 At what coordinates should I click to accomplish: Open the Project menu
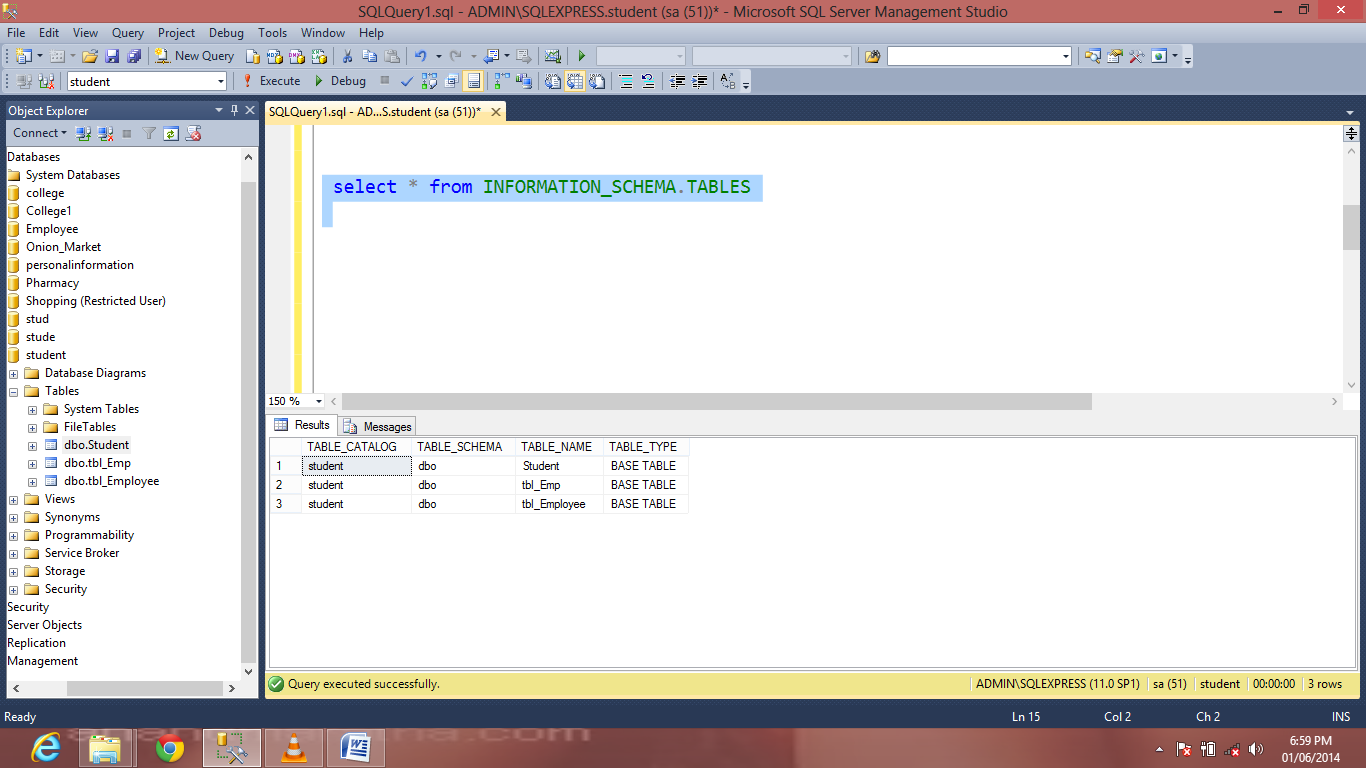click(177, 33)
